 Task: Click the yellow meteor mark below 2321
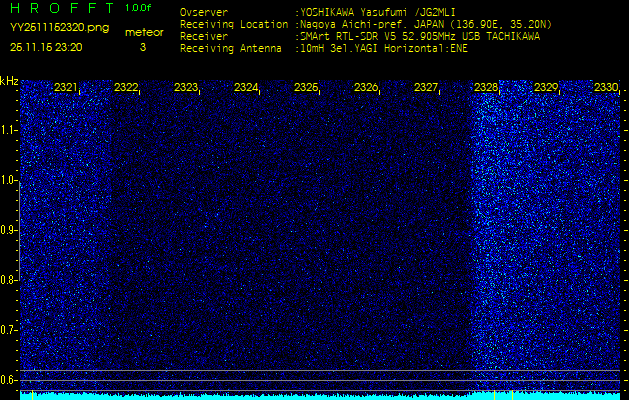(x=32, y=396)
